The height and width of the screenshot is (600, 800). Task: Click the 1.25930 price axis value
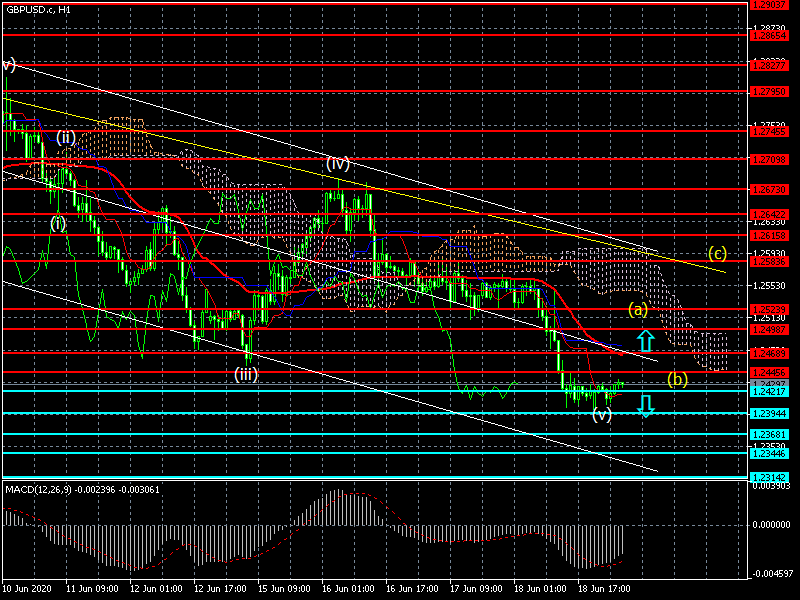pyautogui.click(x=769, y=253)
